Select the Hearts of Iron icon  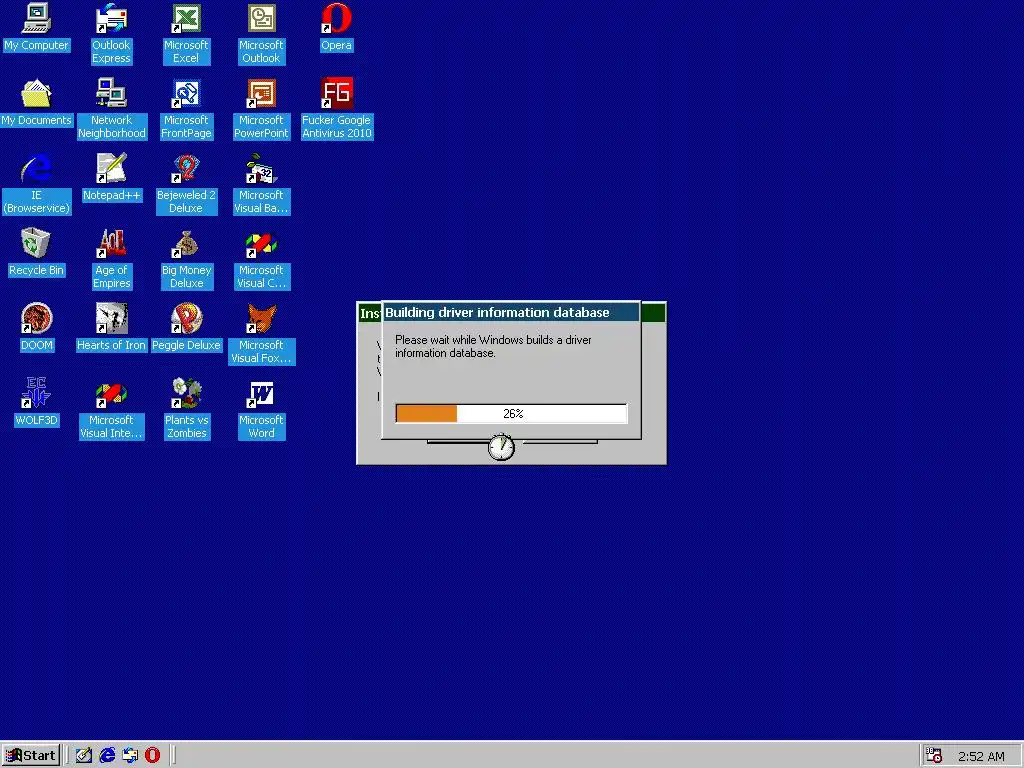(112, 328)
